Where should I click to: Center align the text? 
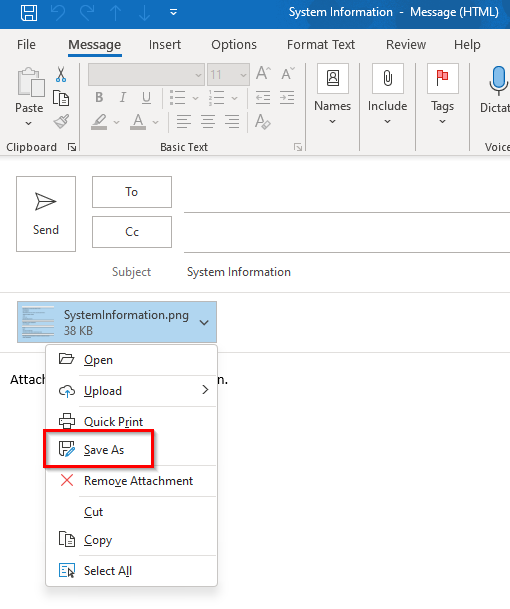click(208, 122)
